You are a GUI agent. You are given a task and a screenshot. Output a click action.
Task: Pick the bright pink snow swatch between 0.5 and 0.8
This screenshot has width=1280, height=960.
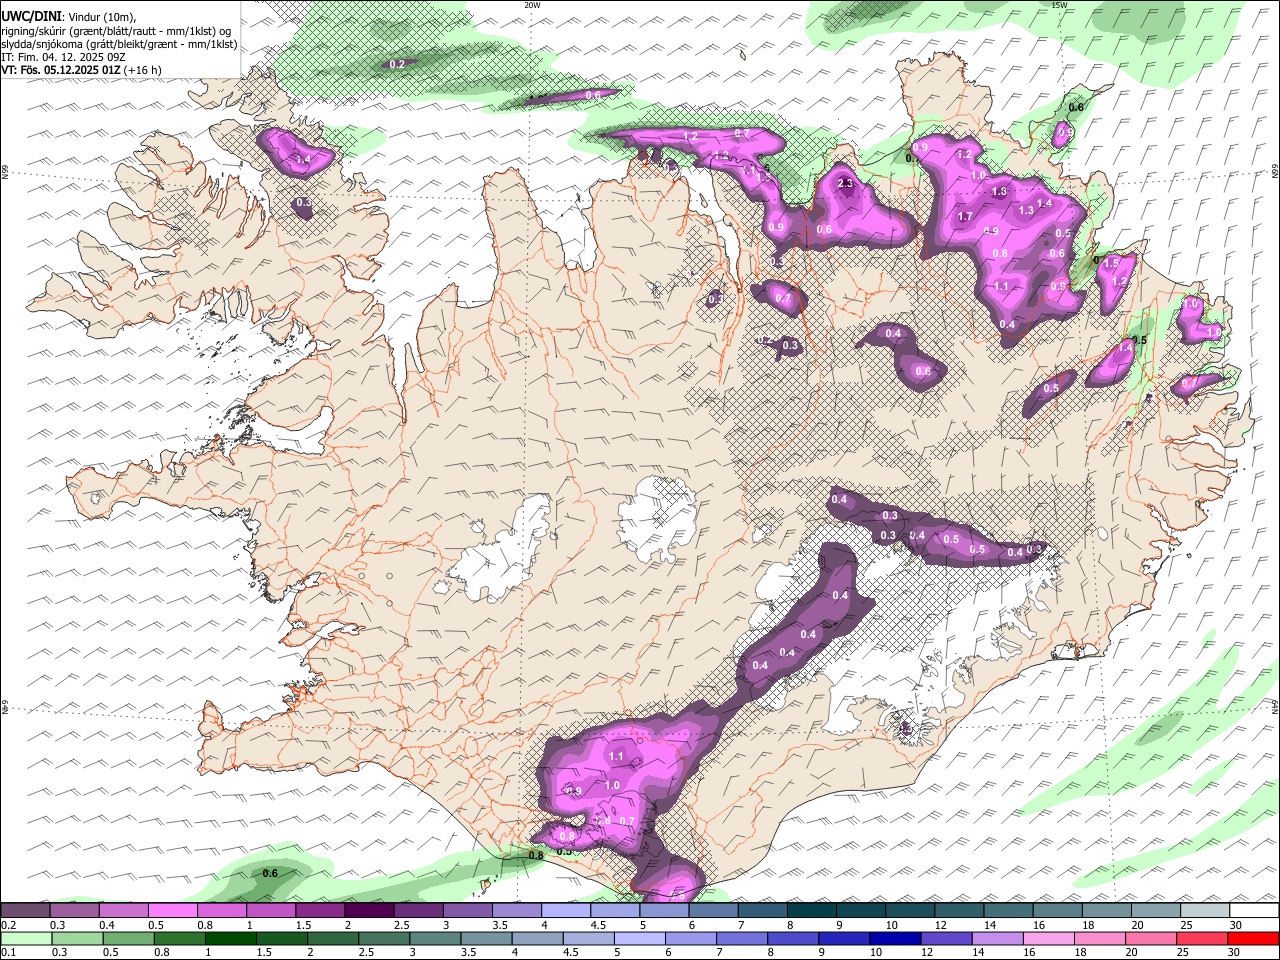tap(172, 911)
